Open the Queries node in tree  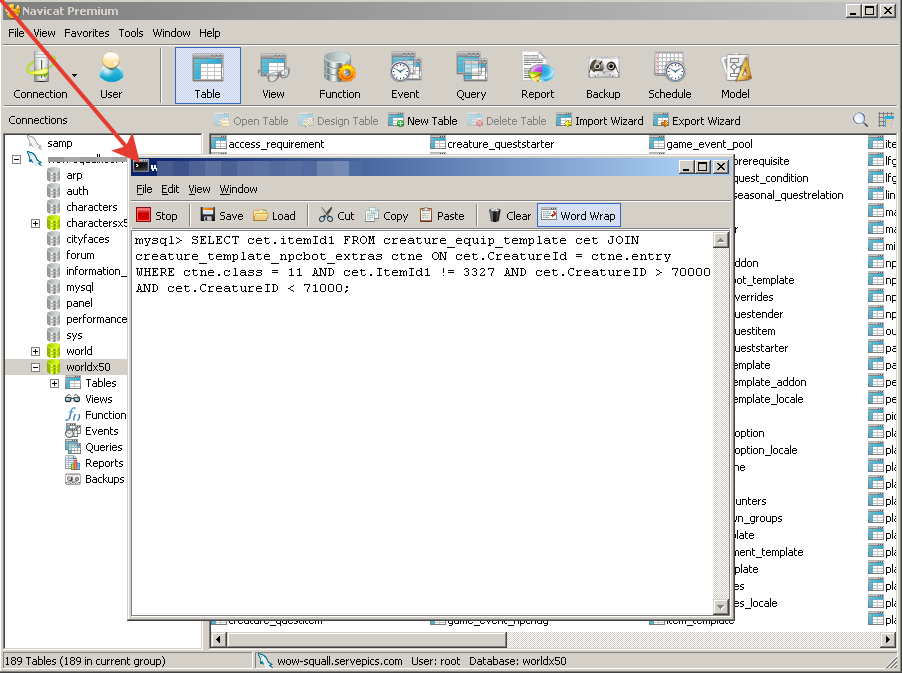coord(104,447)
